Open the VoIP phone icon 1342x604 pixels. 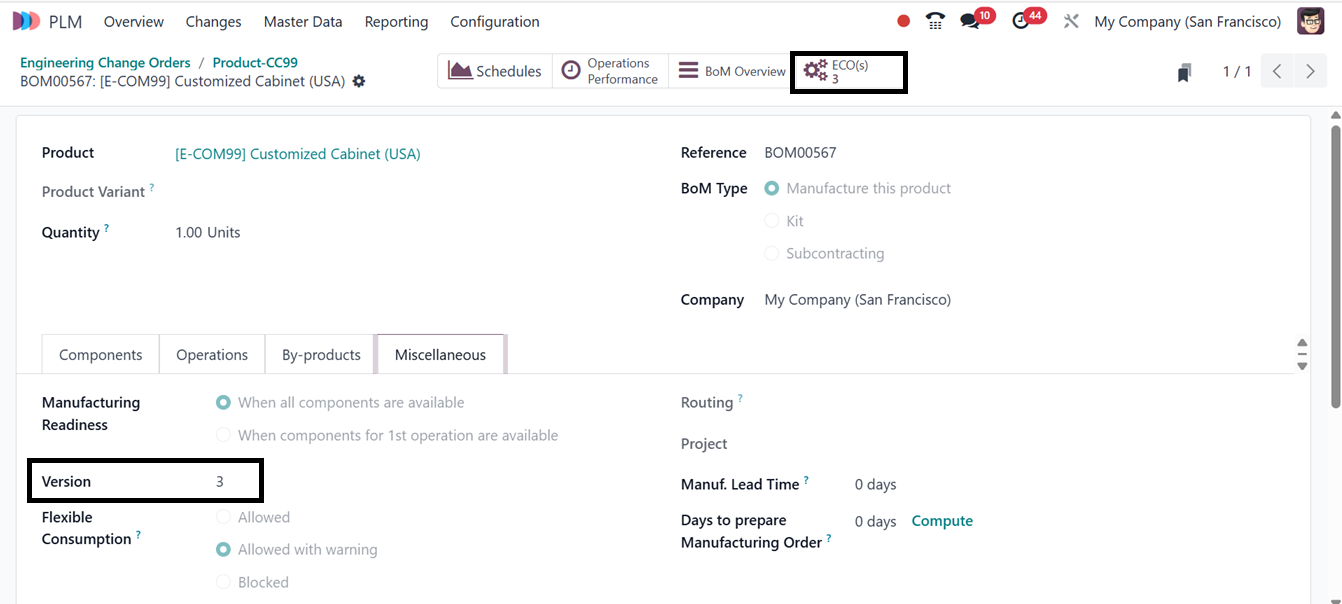point(935,21)
